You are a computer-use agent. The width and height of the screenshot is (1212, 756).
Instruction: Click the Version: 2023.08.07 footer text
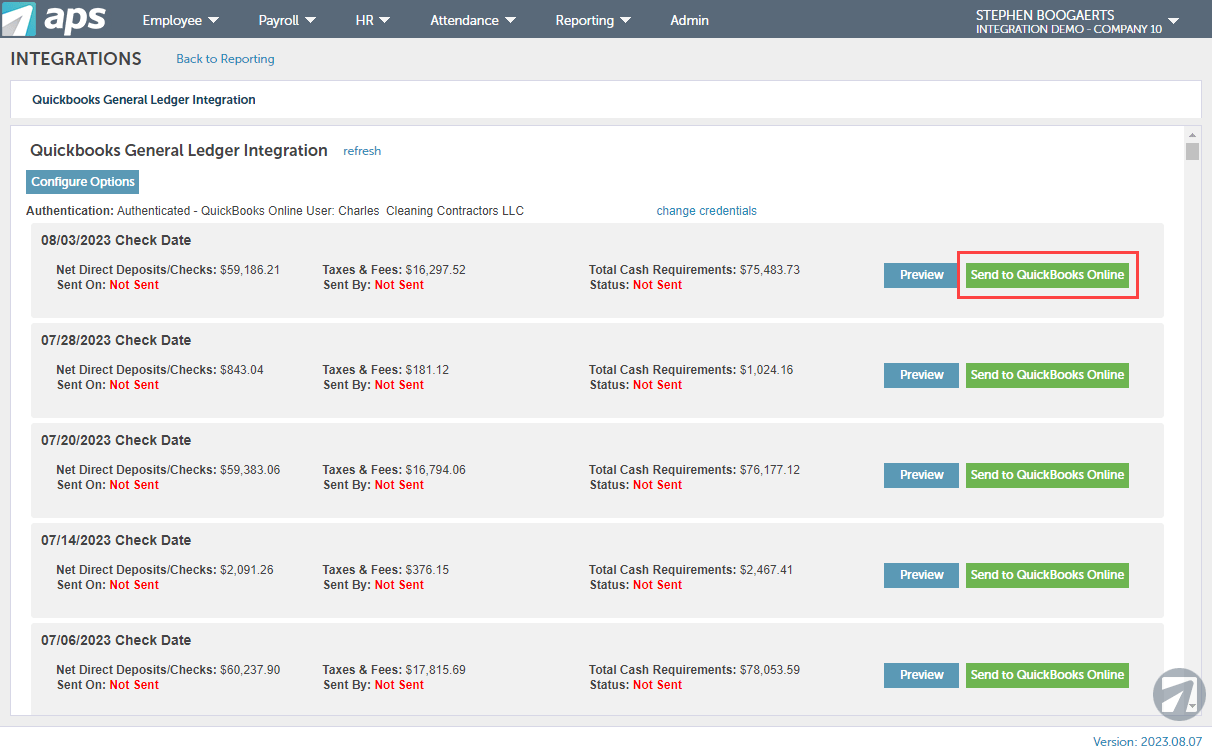click(1148, 742)
